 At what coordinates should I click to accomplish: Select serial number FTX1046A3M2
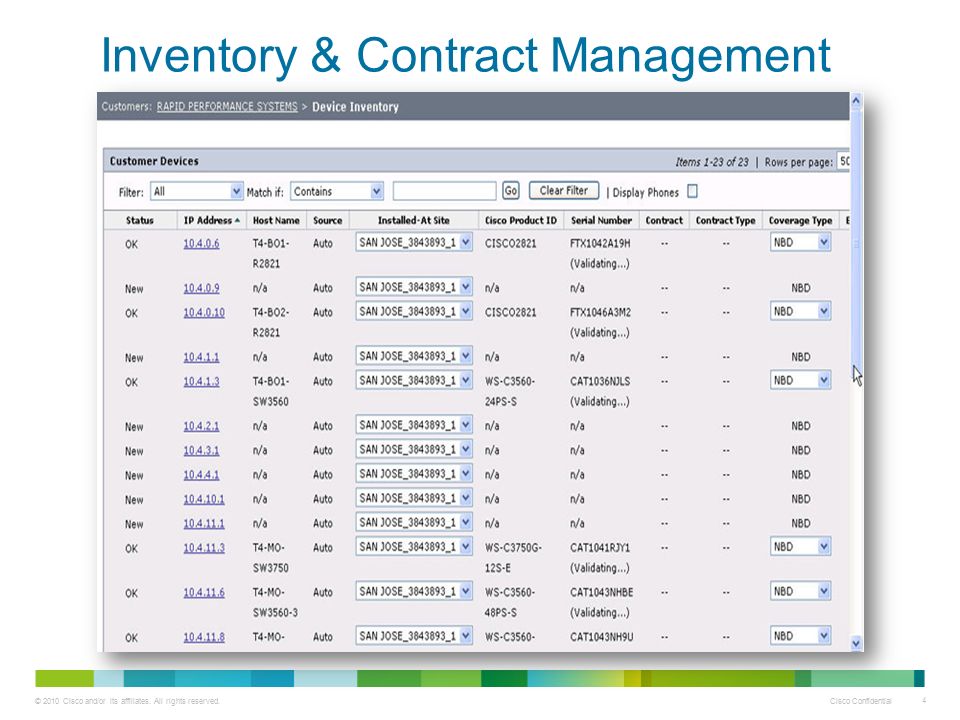pyautogui.click(x=601, y=312)
